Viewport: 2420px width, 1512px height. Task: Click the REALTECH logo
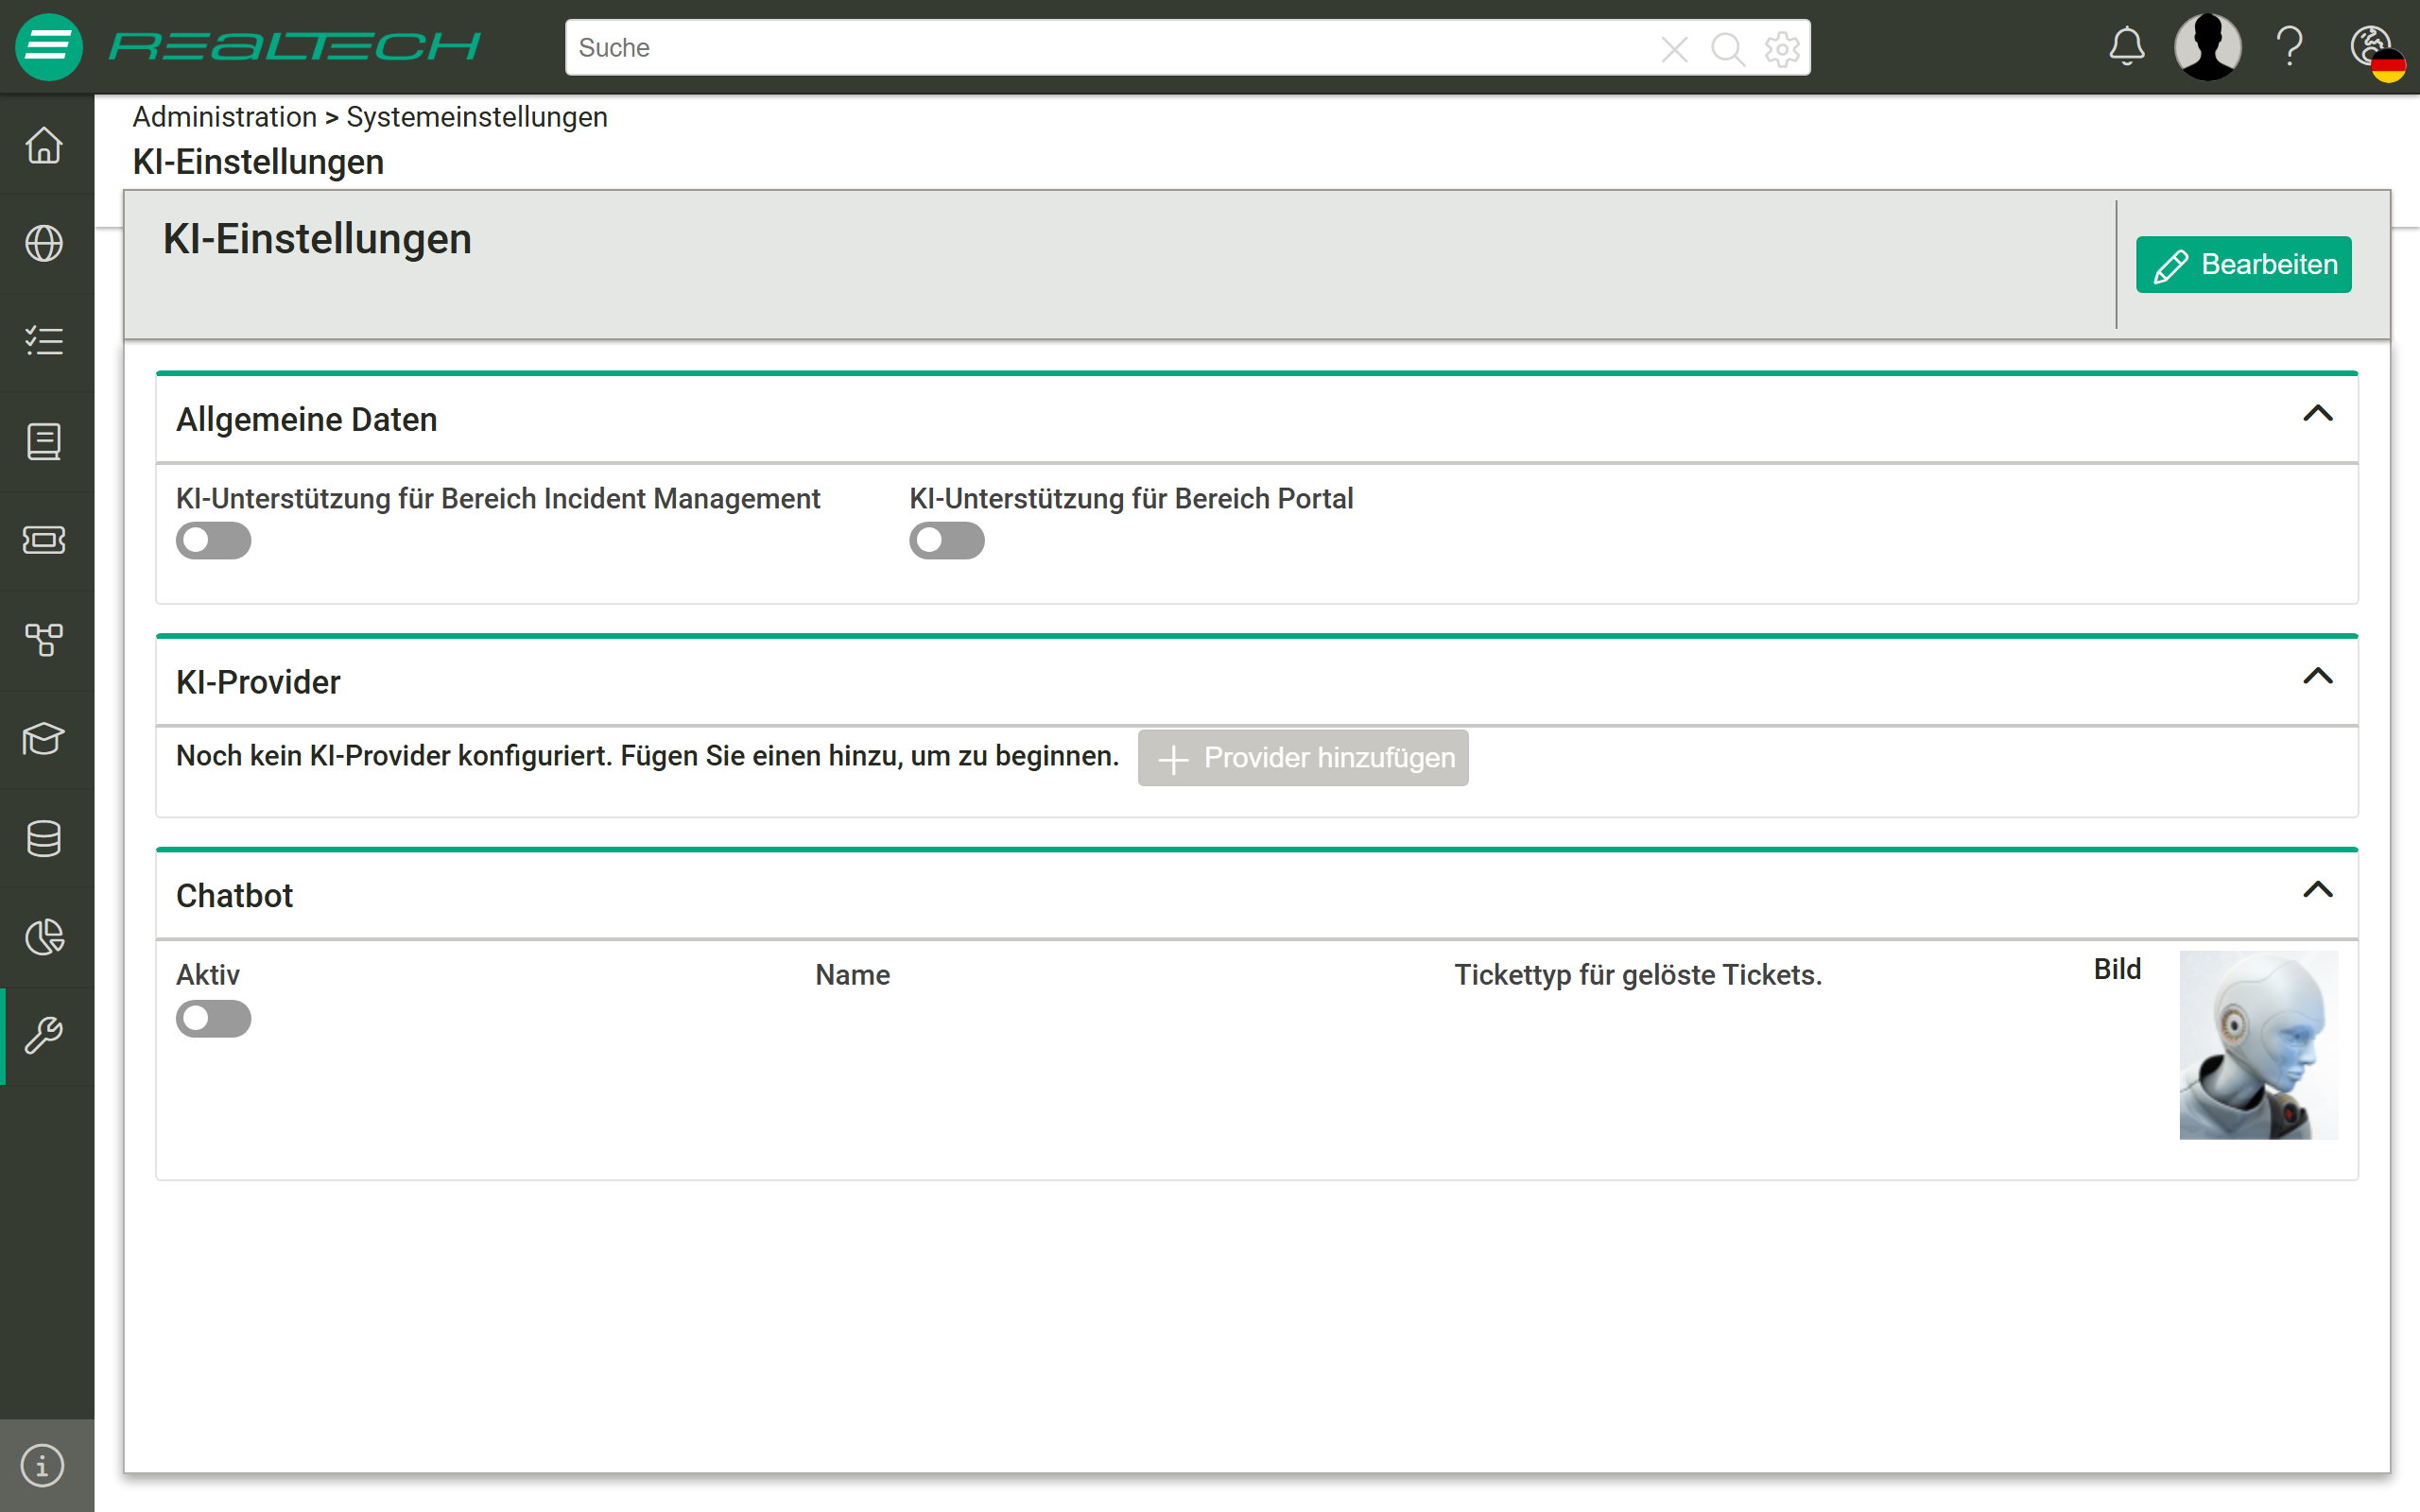294,47
